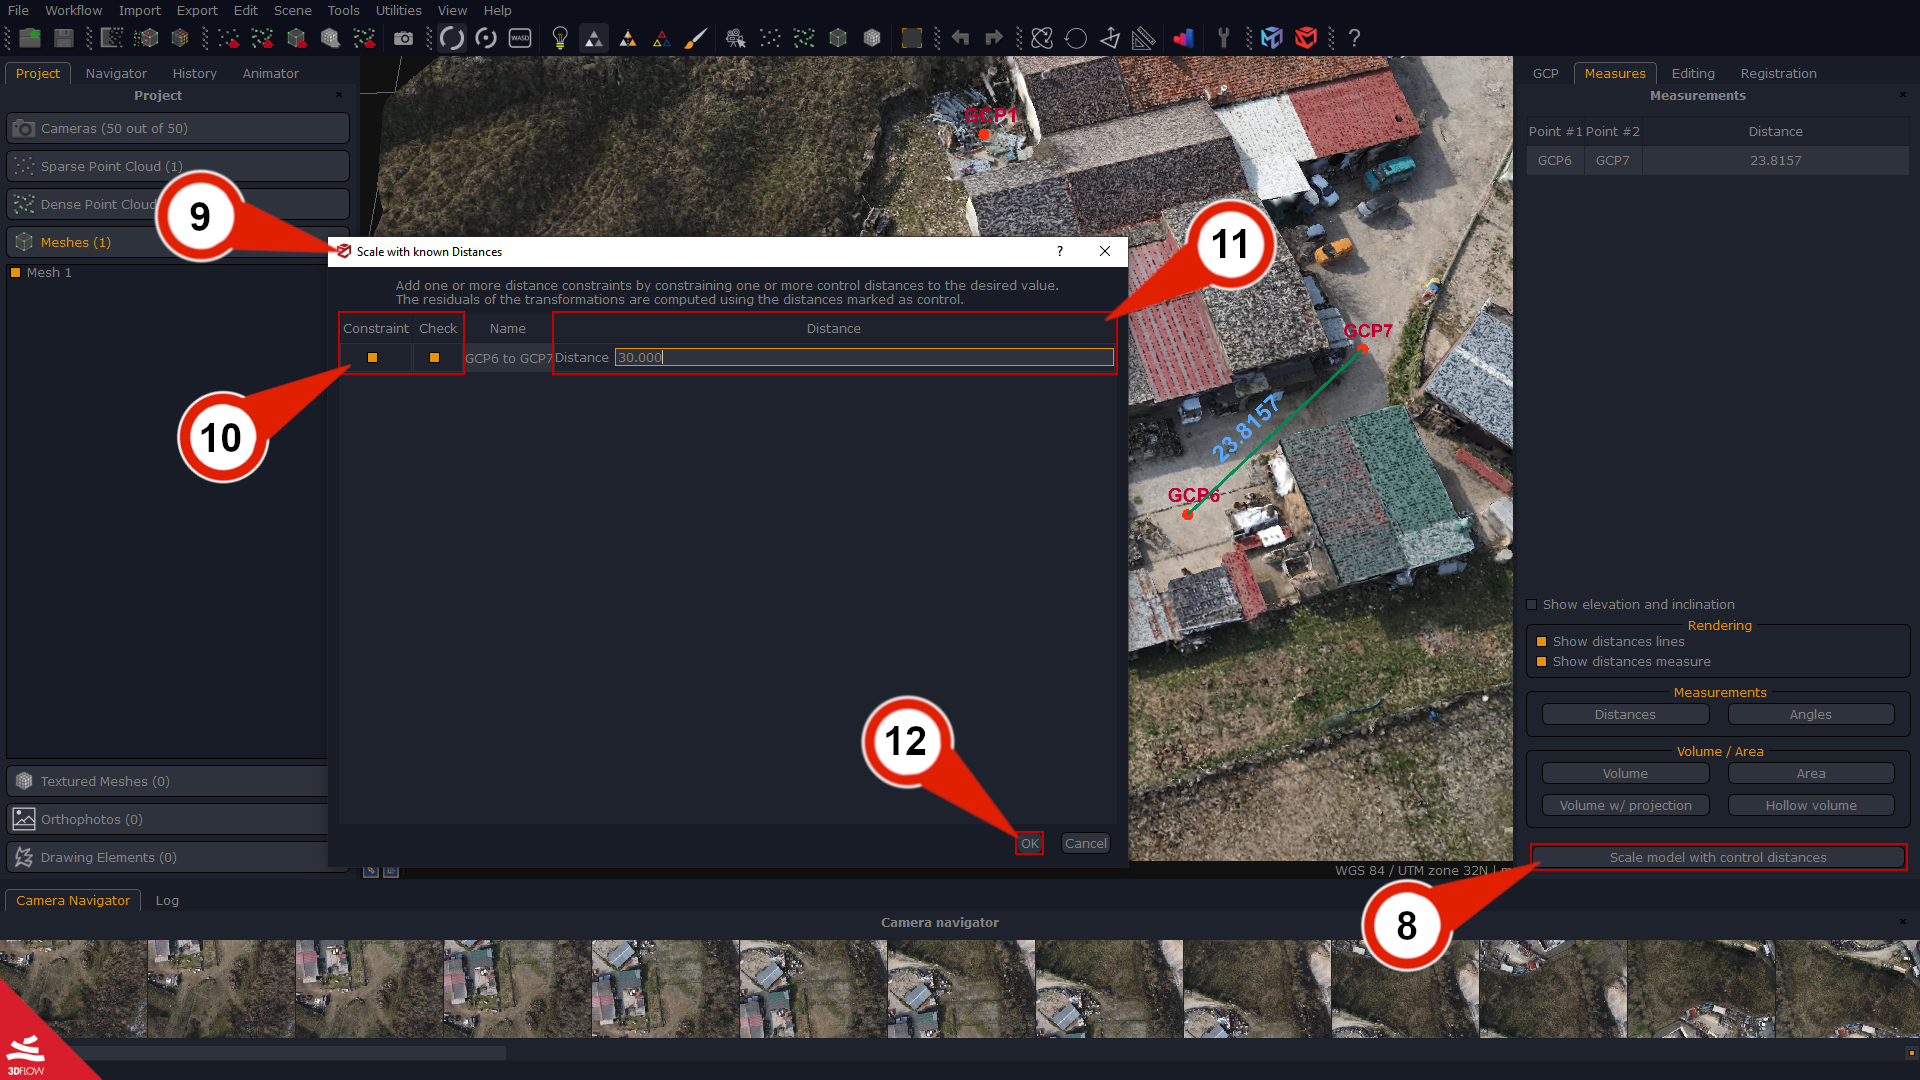Image resolution: width=1920 pixels, height=1080 pixels.
Task: Switch to the GCP tab
Action: [1545, 73]
